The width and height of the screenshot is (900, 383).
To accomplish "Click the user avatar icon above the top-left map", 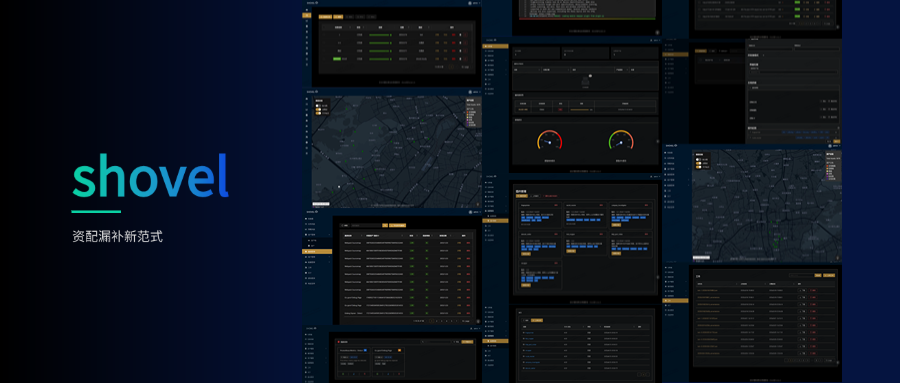I will pos(470,91).
